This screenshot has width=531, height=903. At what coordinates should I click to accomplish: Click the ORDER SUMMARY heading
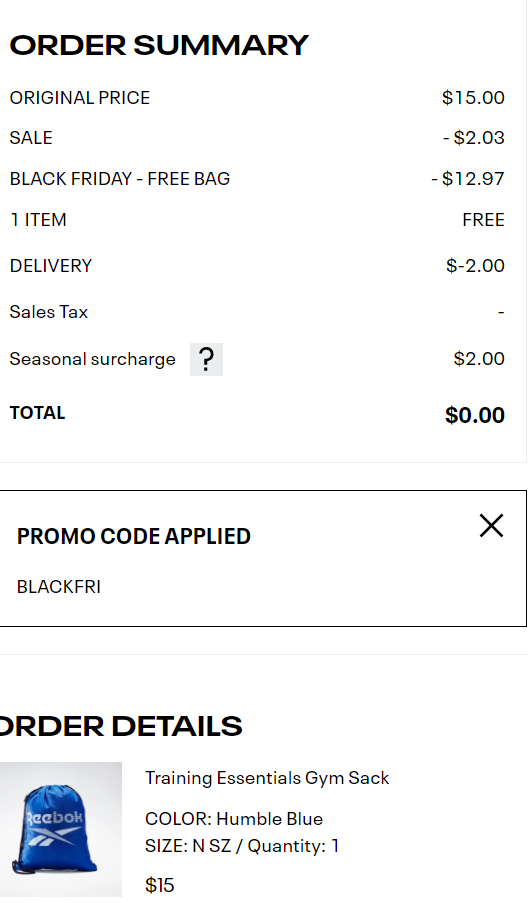tap(160, 45)
